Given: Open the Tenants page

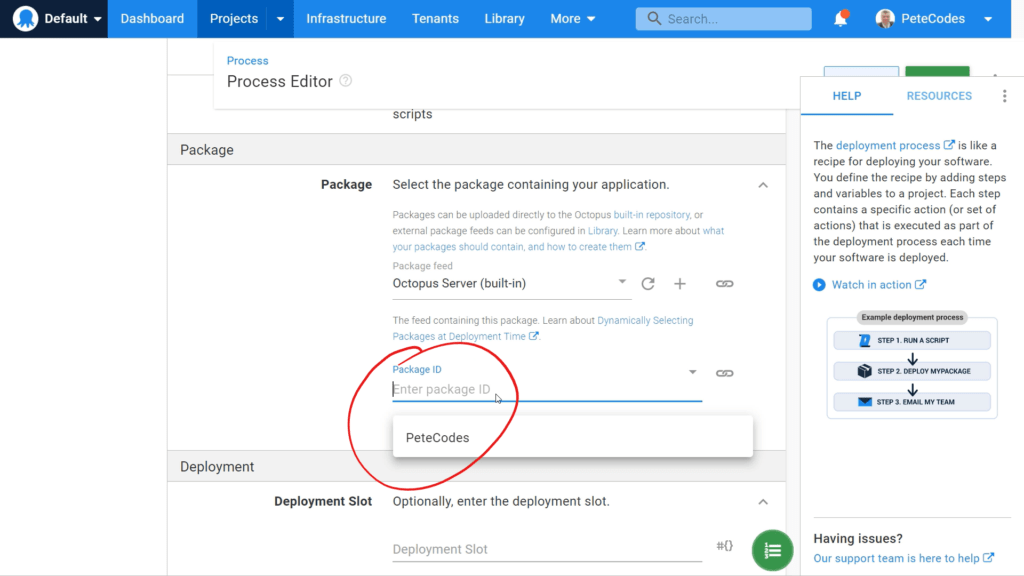Looking at the screenshot, I should coord(435,18).
